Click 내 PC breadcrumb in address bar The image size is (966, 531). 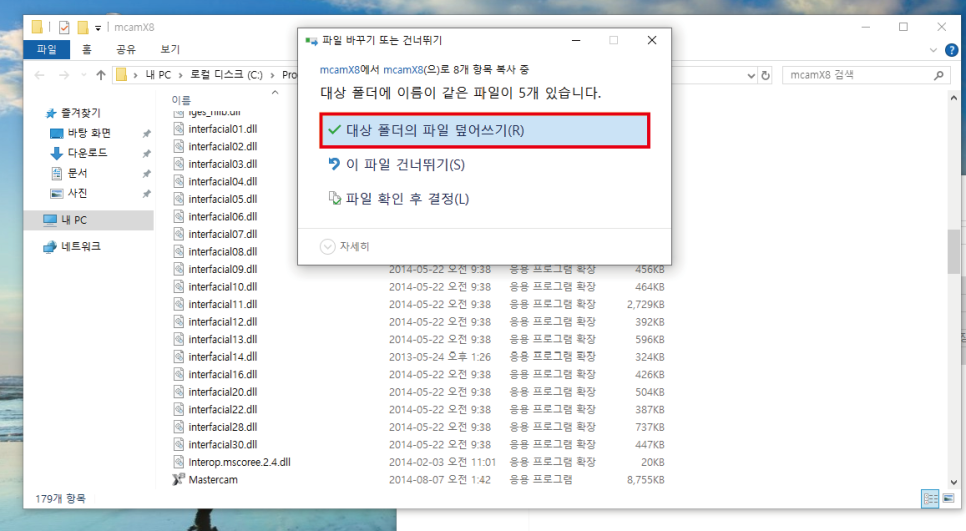pyautogui.click(x=158, y=75)
